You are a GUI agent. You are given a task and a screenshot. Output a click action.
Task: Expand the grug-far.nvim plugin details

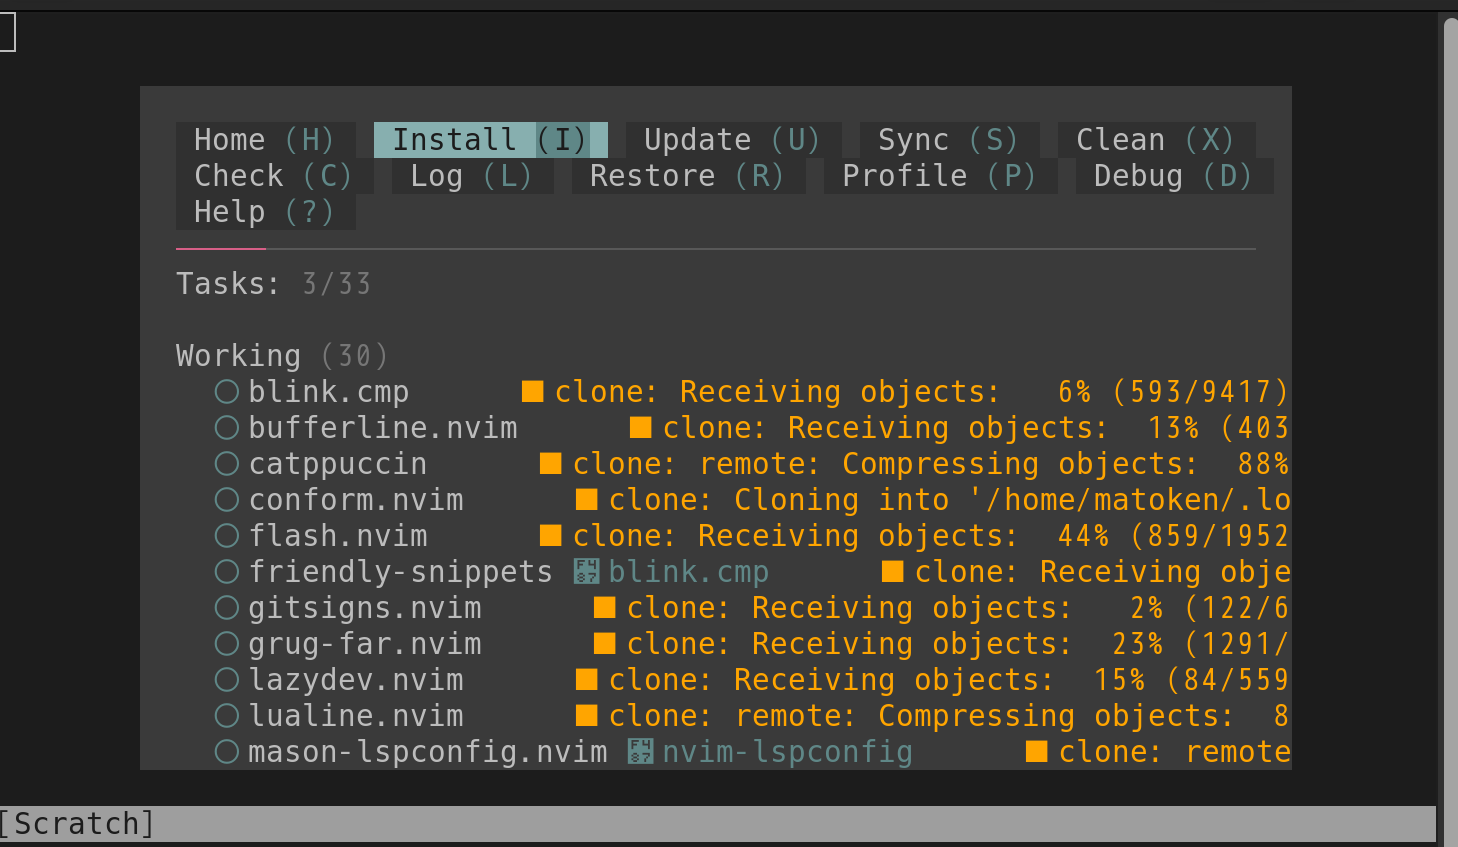click(x=364, y=644)
